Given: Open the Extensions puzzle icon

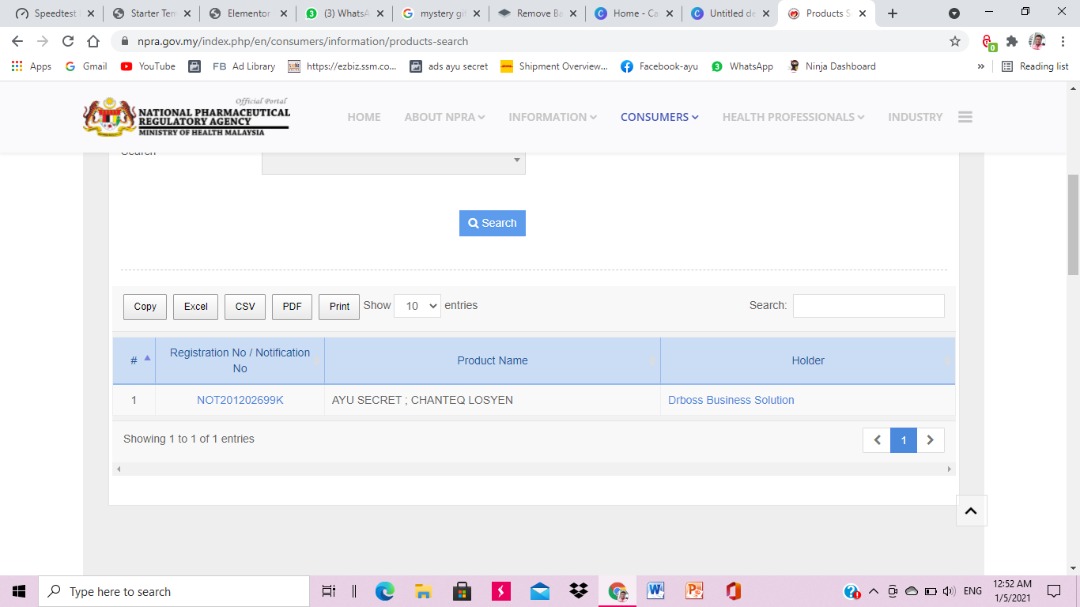Looking at the screenshot, I should point(1012,41).
